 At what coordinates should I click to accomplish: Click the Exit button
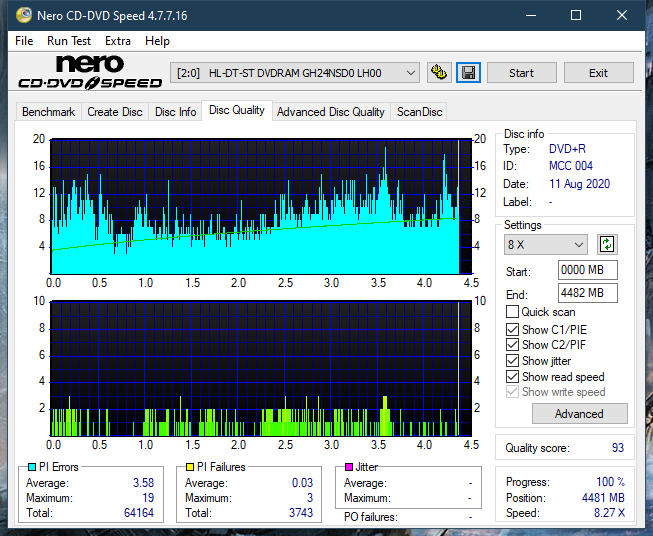598,73
